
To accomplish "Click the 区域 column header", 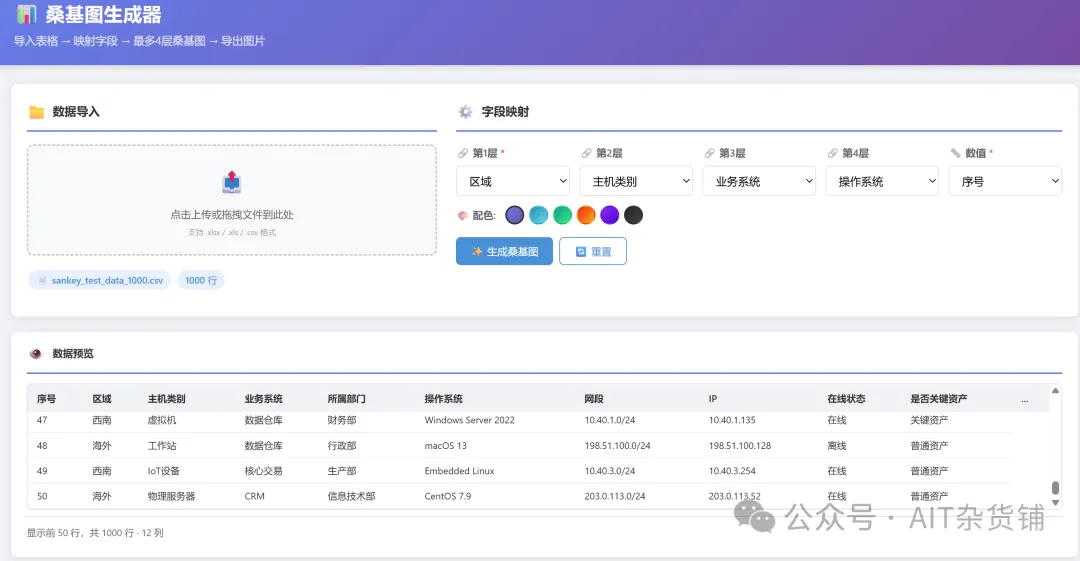I will tap(102, 399).
